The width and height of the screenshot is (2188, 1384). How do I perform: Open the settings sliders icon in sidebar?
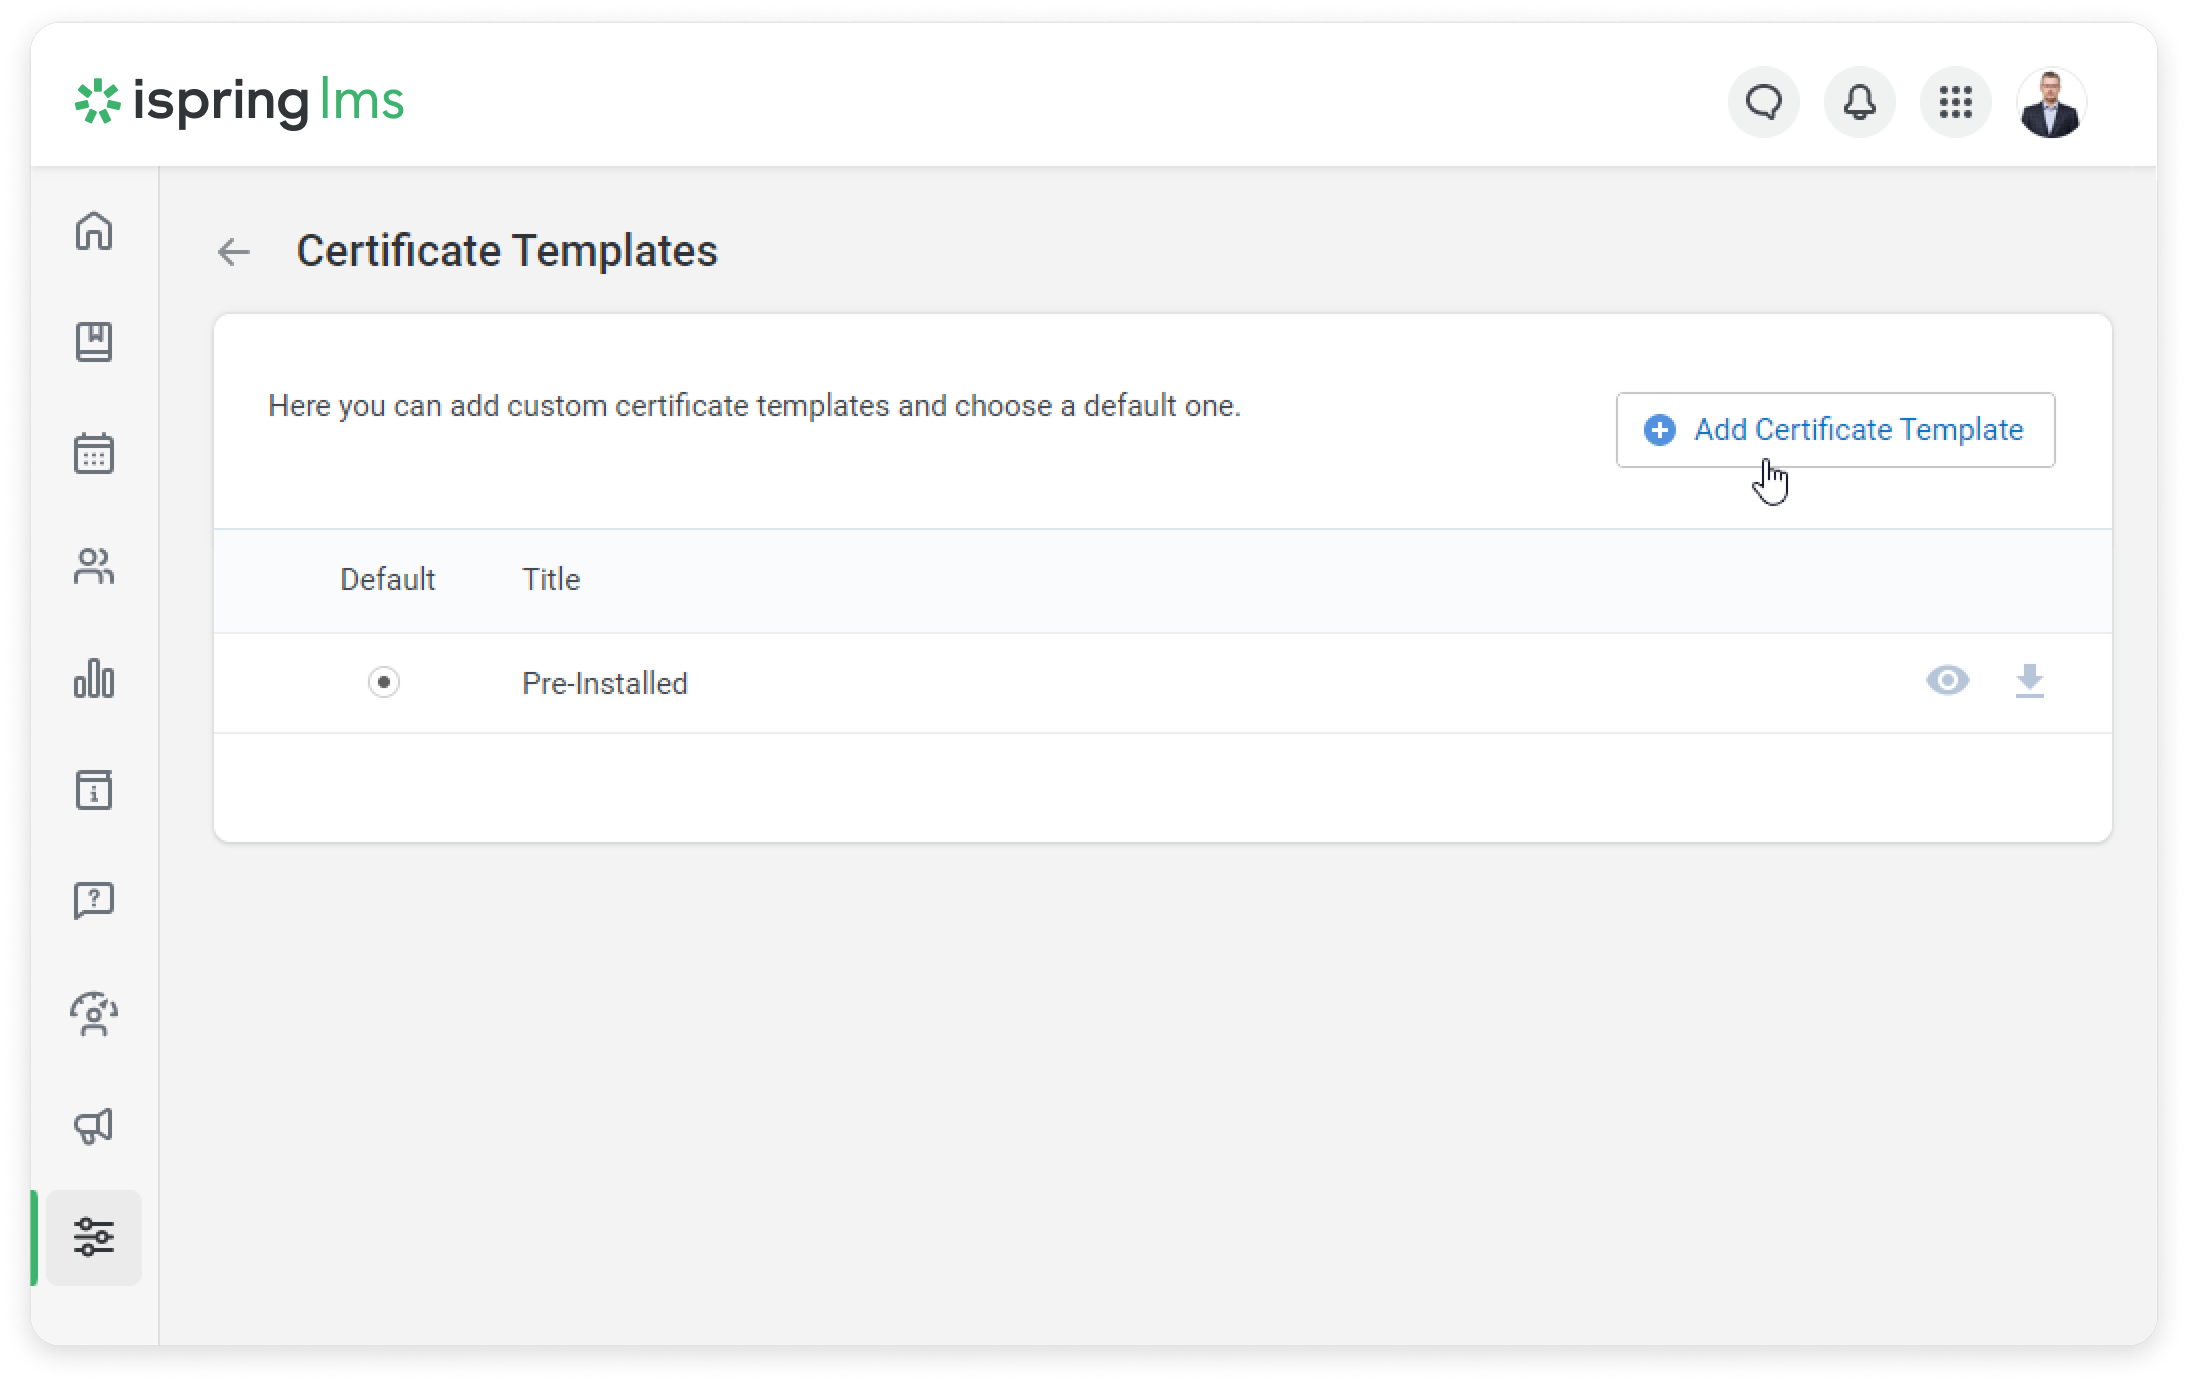[94, 1237]
